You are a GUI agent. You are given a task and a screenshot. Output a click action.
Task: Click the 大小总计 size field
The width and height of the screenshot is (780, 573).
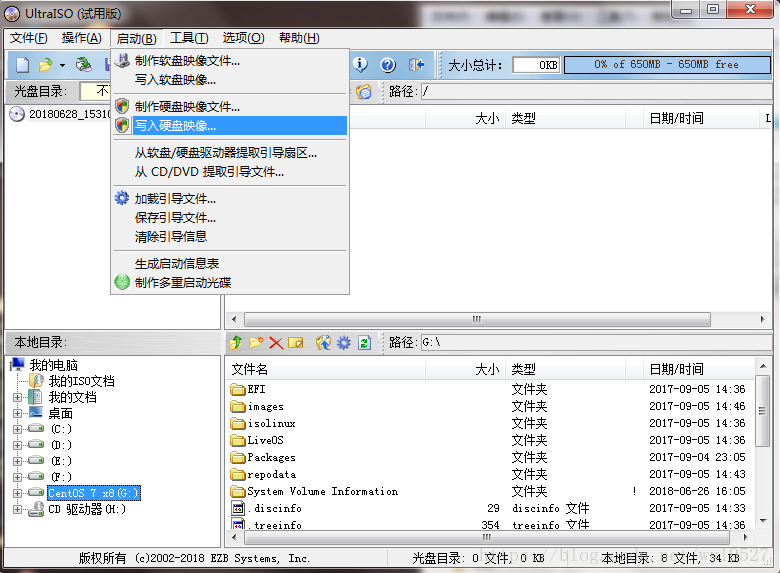tap(536, 65)
